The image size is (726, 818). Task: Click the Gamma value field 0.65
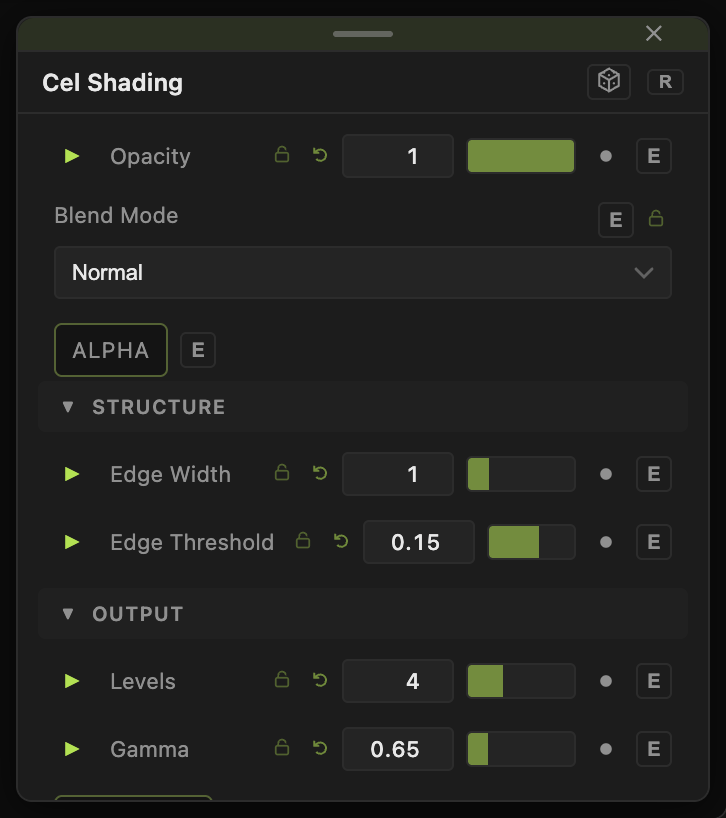pyautogui.click(x=397, y=749)
